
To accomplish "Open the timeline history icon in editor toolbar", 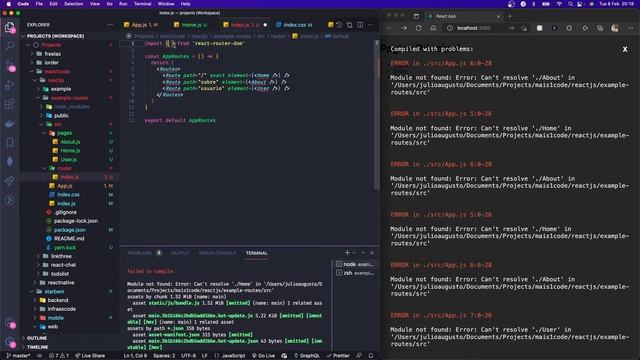I will [x=339, y=25].
